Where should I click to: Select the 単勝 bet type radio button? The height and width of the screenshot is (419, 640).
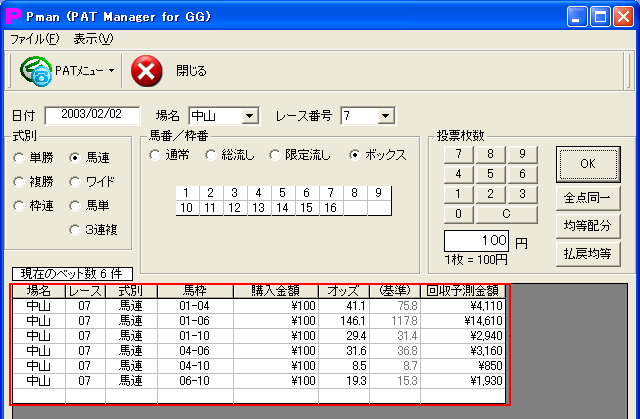point(20,157)
